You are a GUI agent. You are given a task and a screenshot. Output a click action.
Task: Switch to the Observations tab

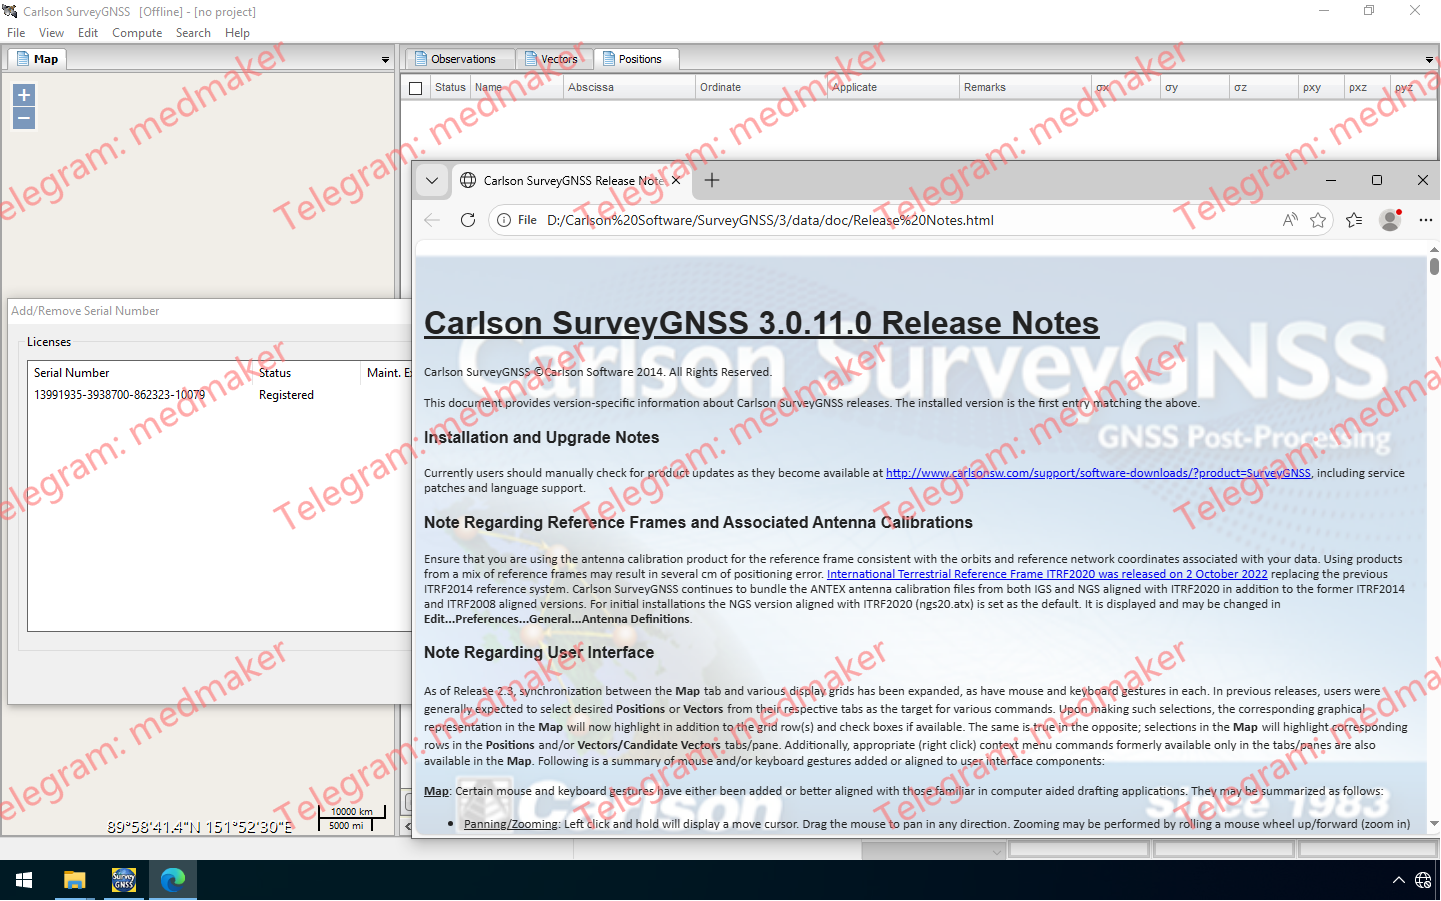462,59
